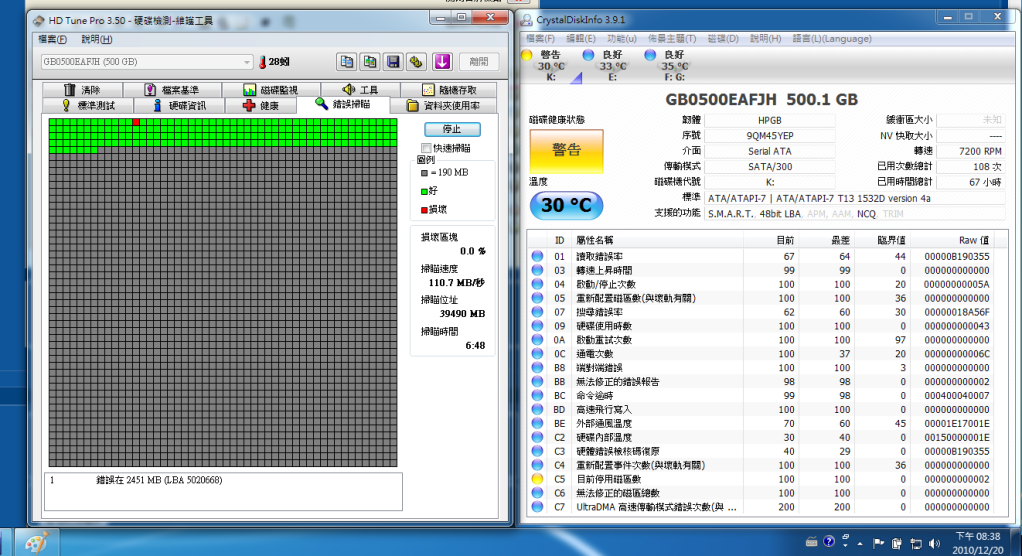Select the 錯誤掃瞄 tab
Viewport: 1022px width, 556px height.
(x=343, y=104)
